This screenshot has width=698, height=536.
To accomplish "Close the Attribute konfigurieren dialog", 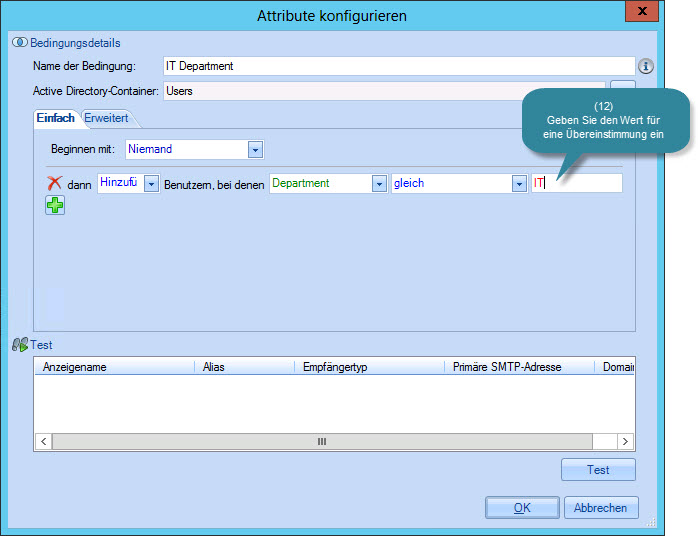I will click(641, 11).
